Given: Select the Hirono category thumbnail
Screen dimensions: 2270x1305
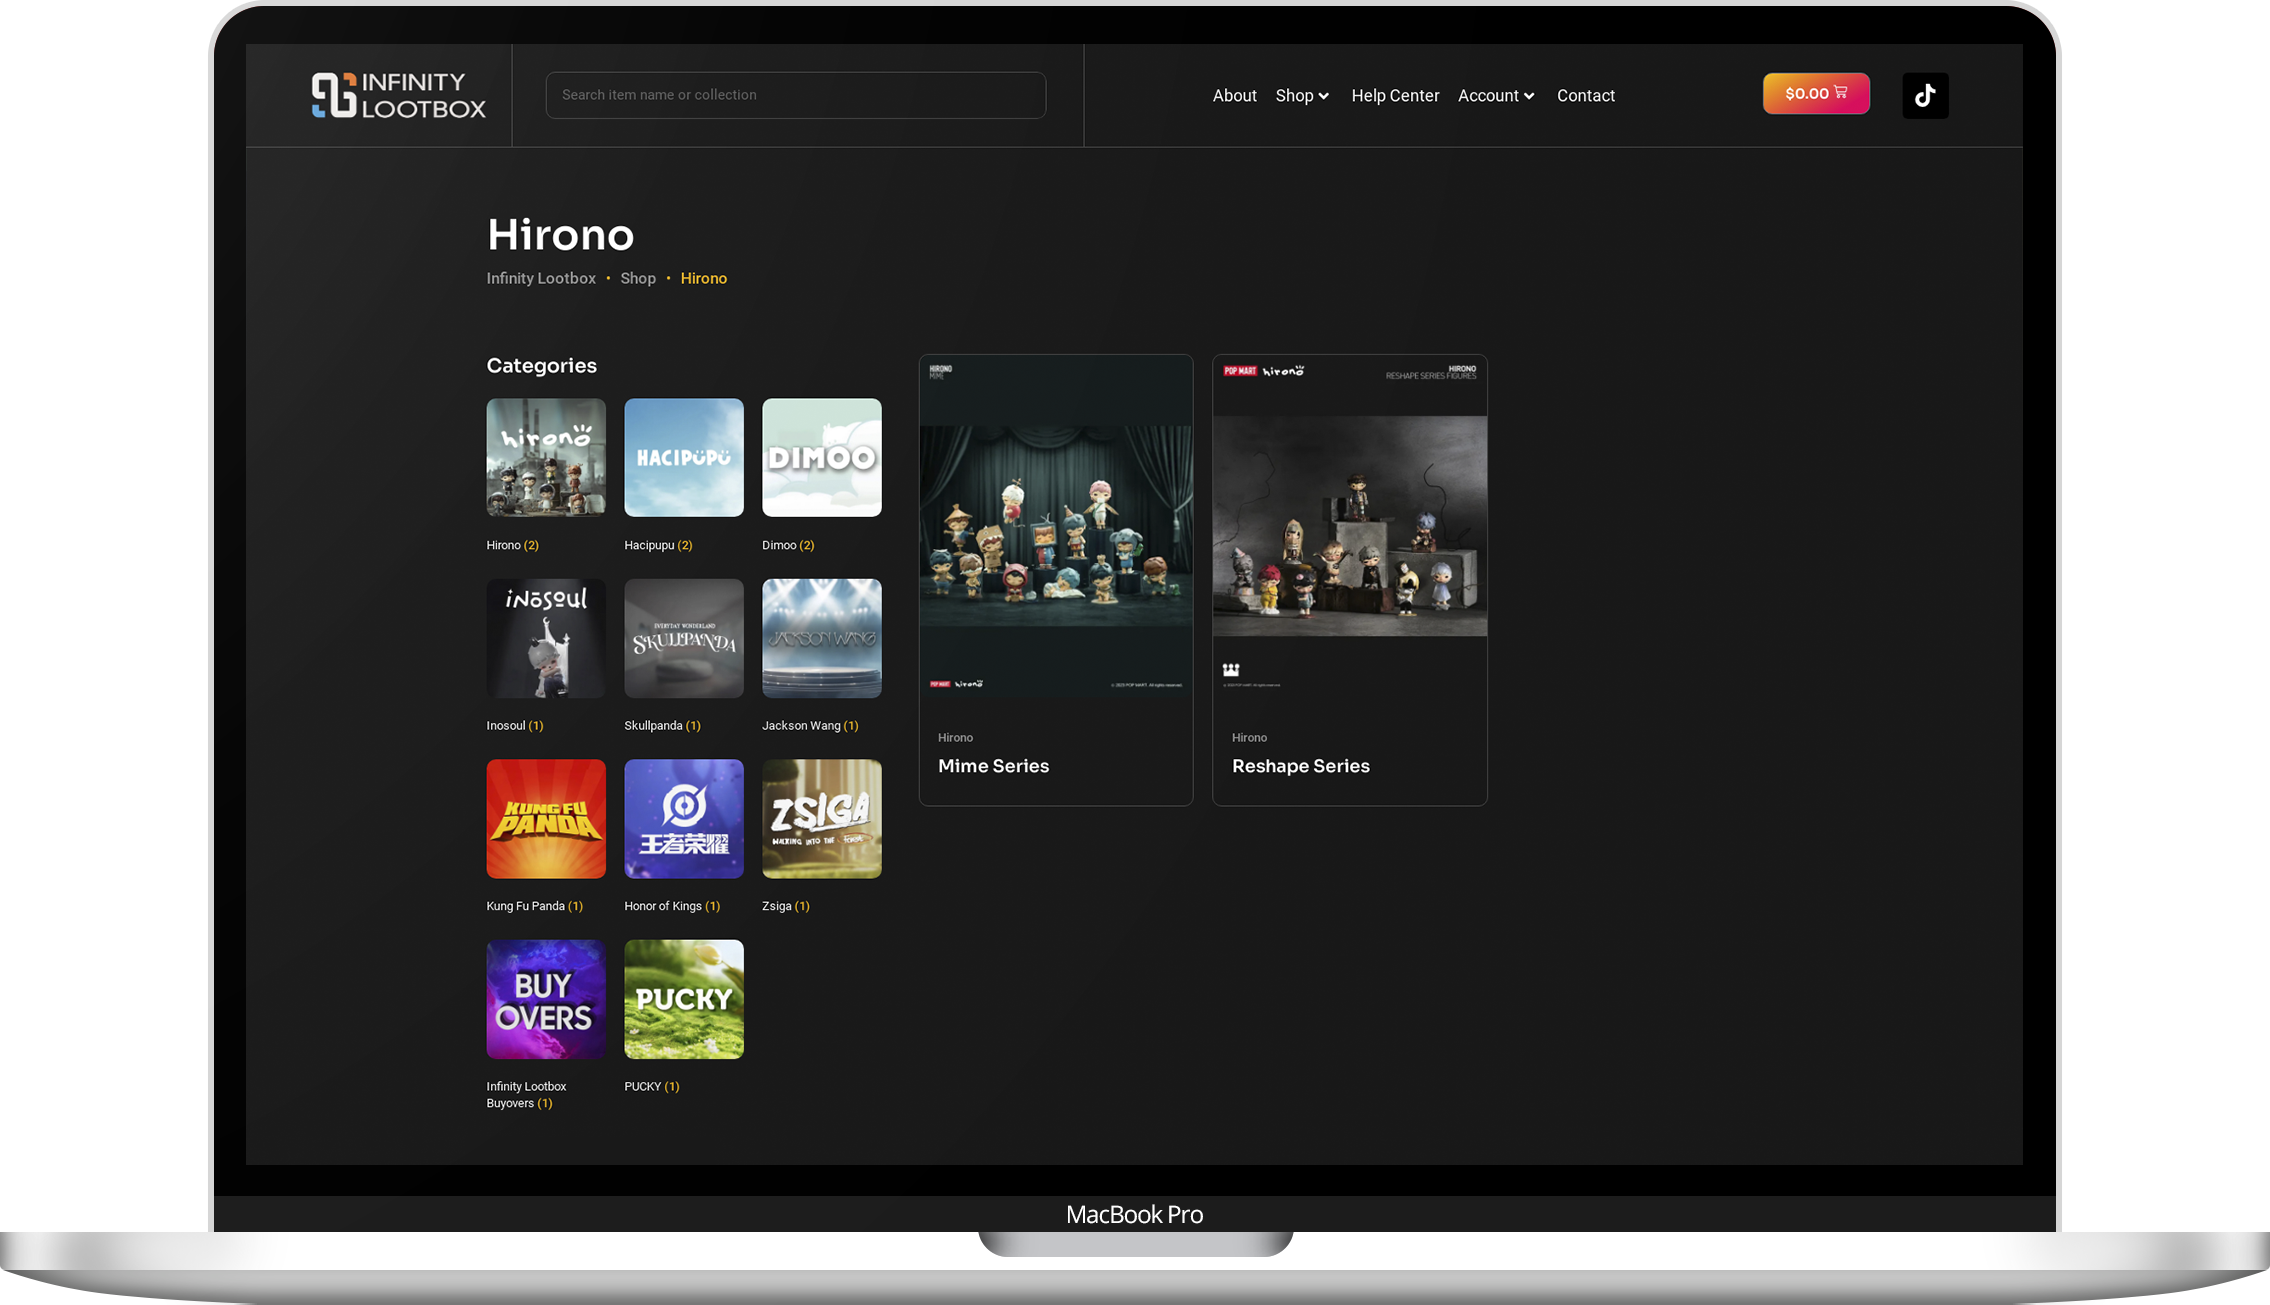Looking at the screenshot, I should (x=546, y=458).
